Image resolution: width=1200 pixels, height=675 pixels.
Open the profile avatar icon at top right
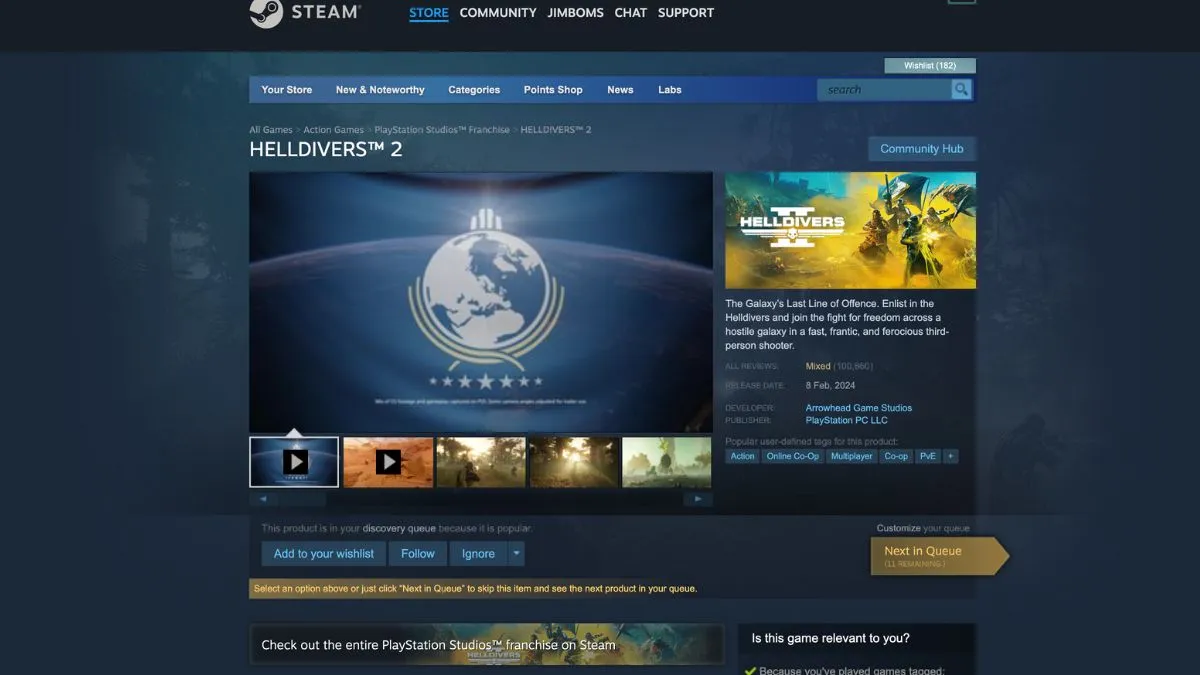coord(961,2)
